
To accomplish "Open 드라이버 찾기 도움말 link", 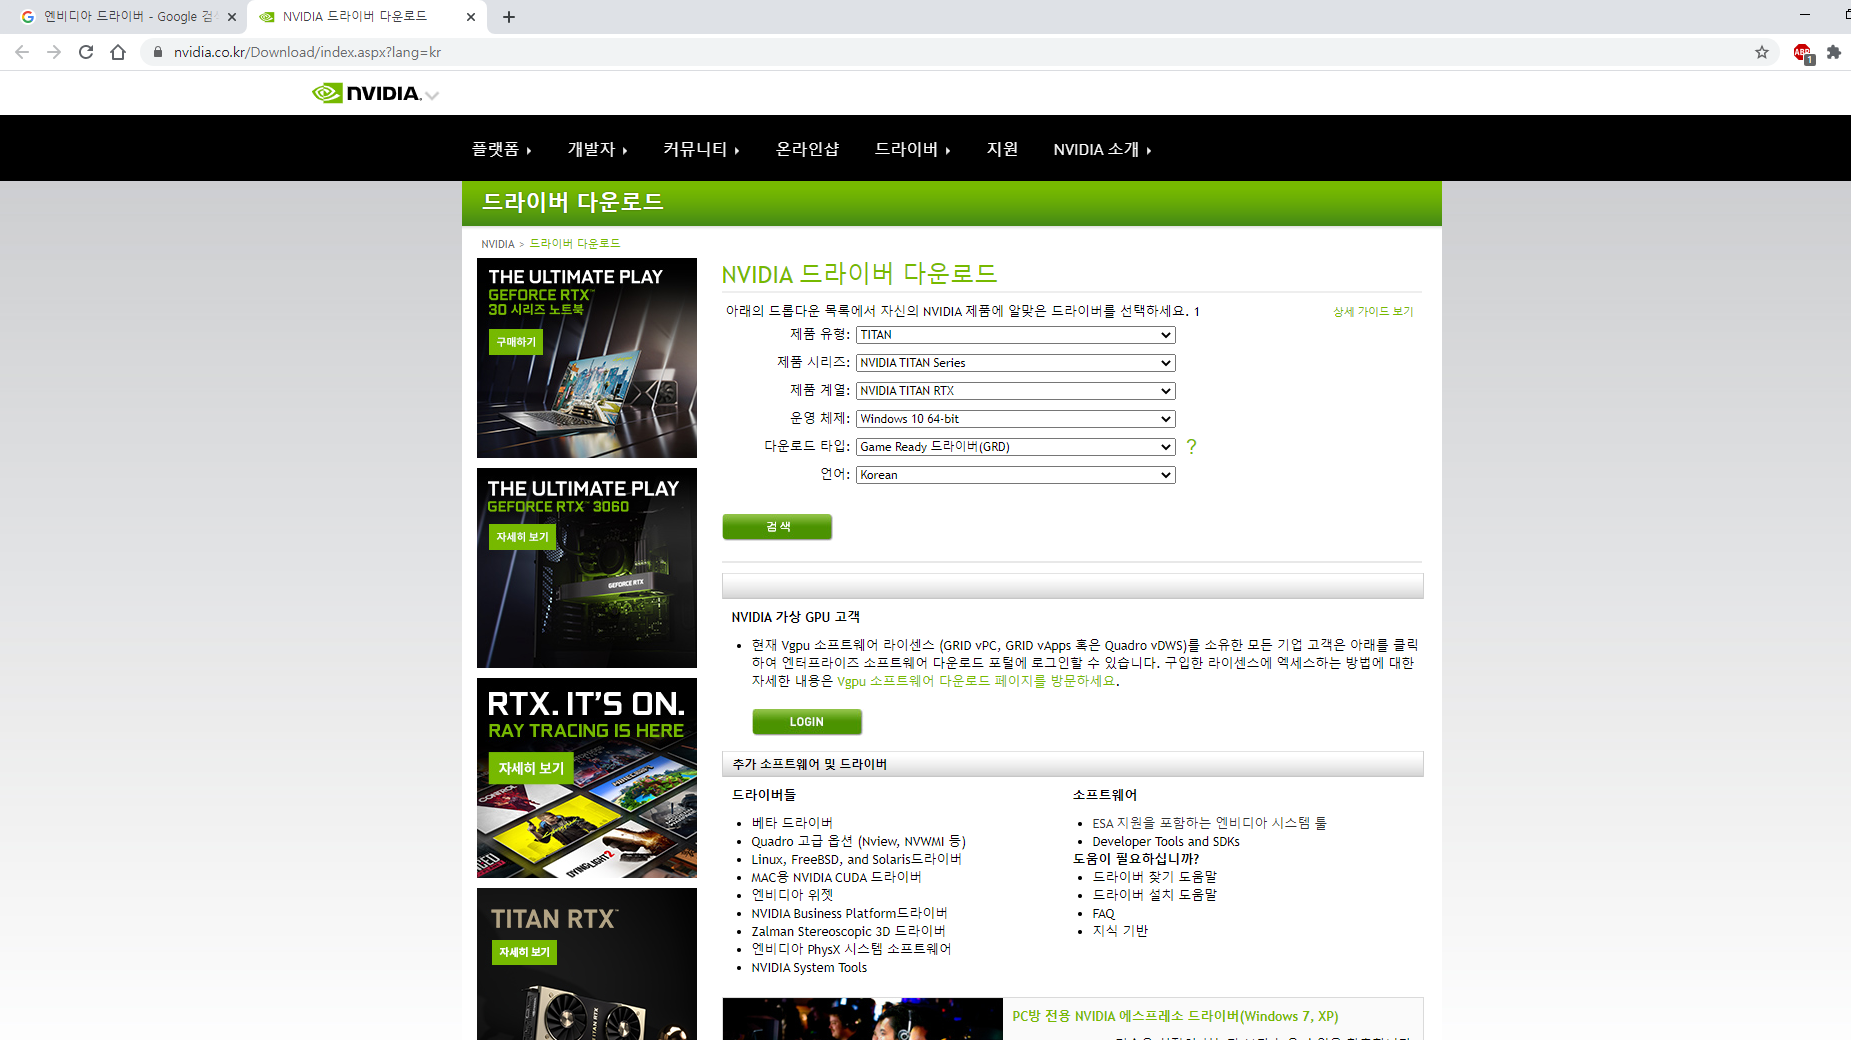I will 1154,877.
